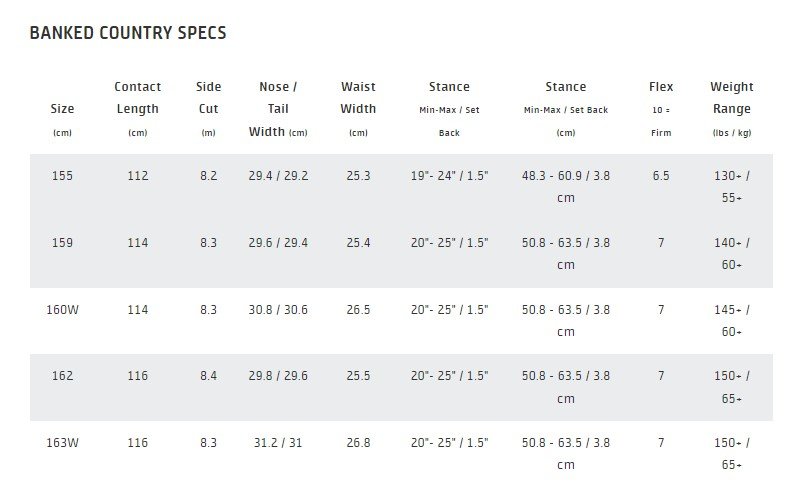Click the Flex column header
The image size is (800, 500).
click(660, 87)
